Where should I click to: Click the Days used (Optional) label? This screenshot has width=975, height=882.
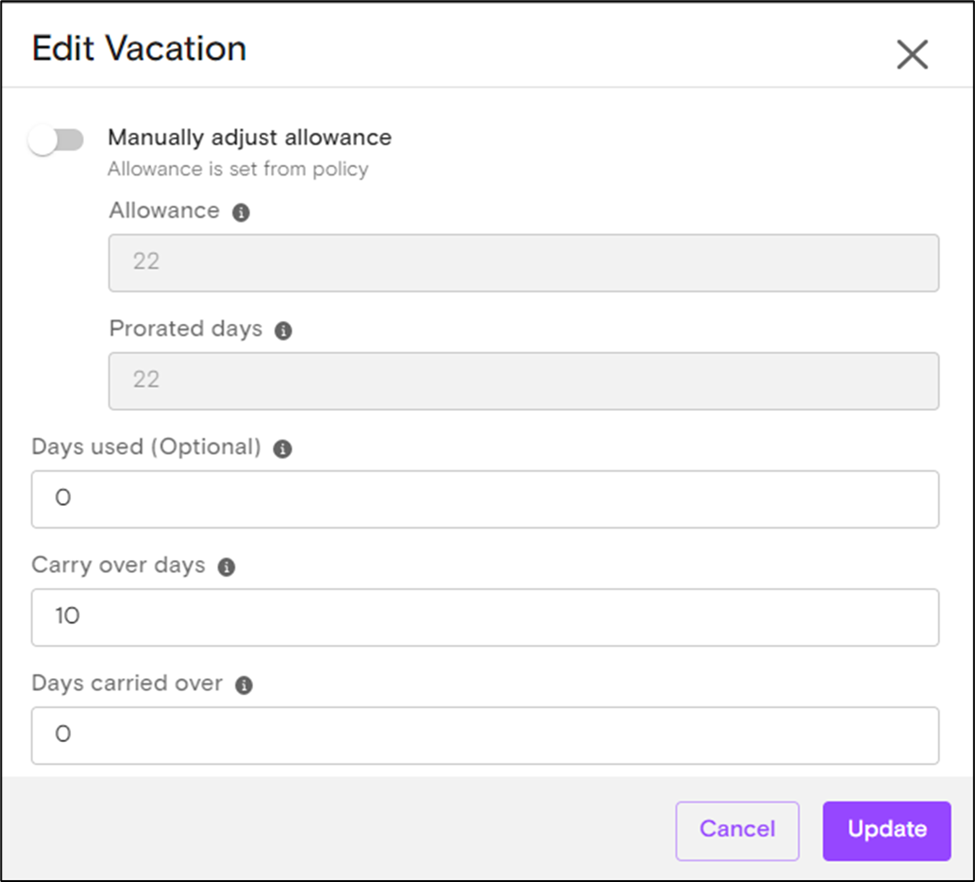coord(146,447)
